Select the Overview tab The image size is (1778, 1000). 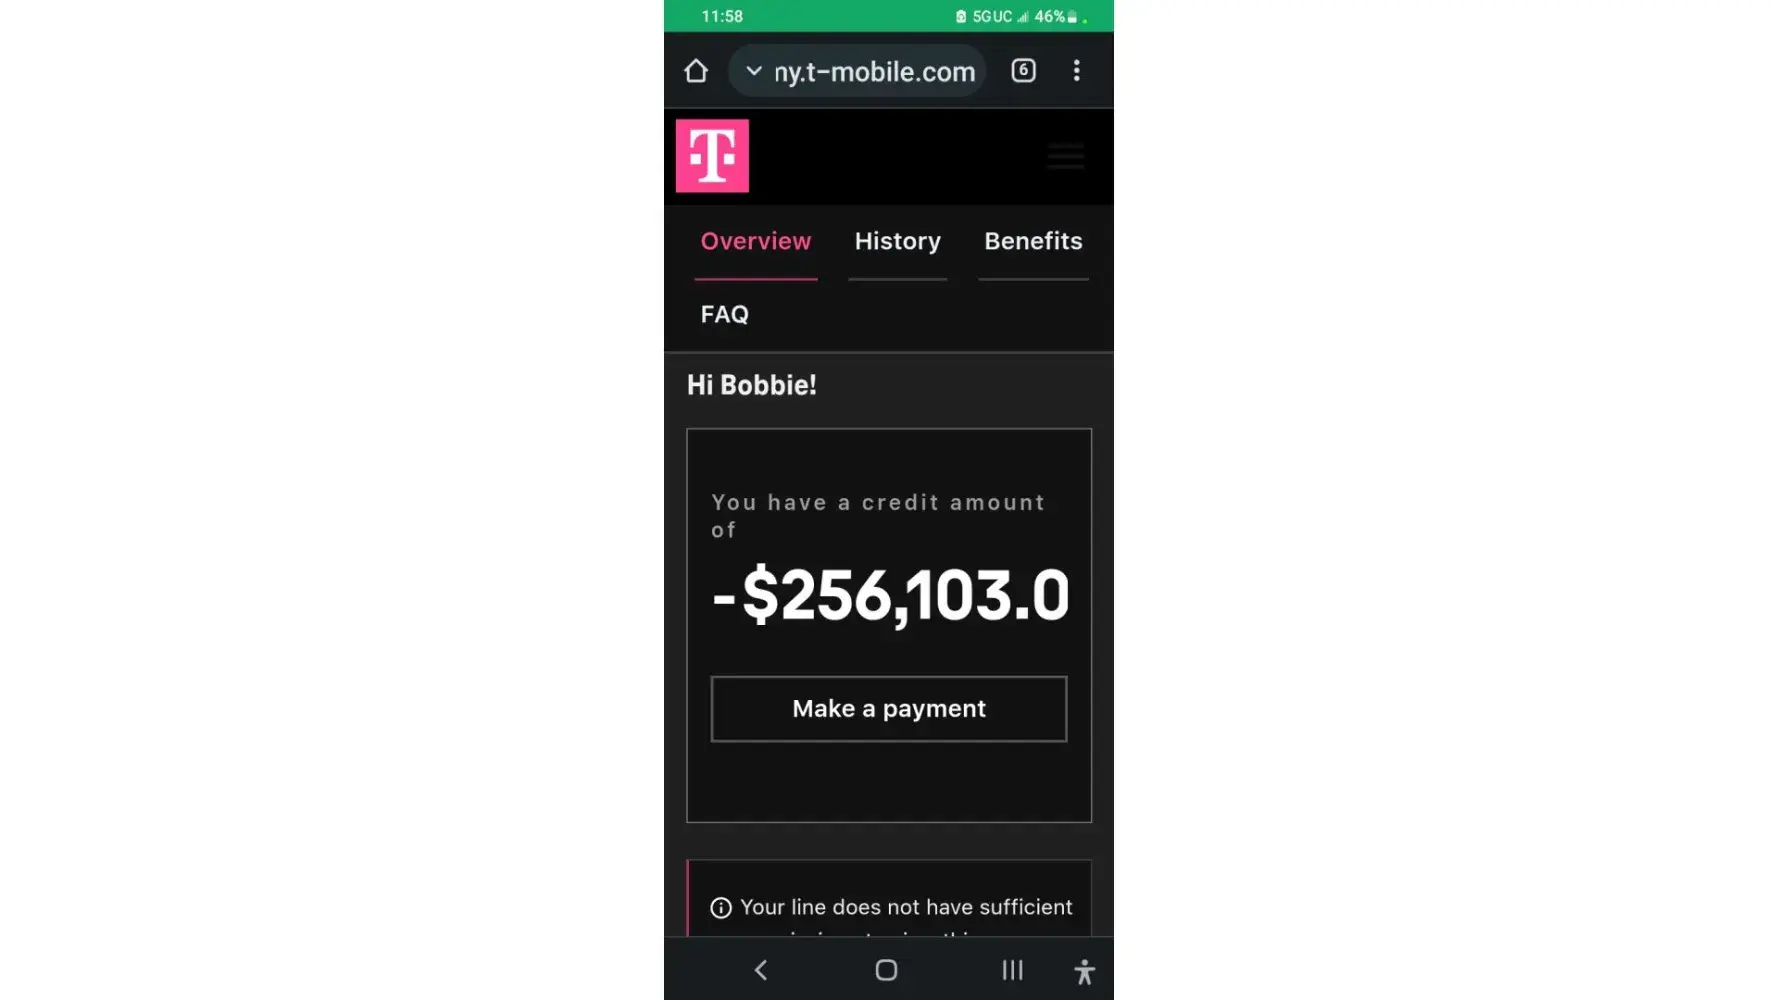pyautogui.click(x=756, y=241)
